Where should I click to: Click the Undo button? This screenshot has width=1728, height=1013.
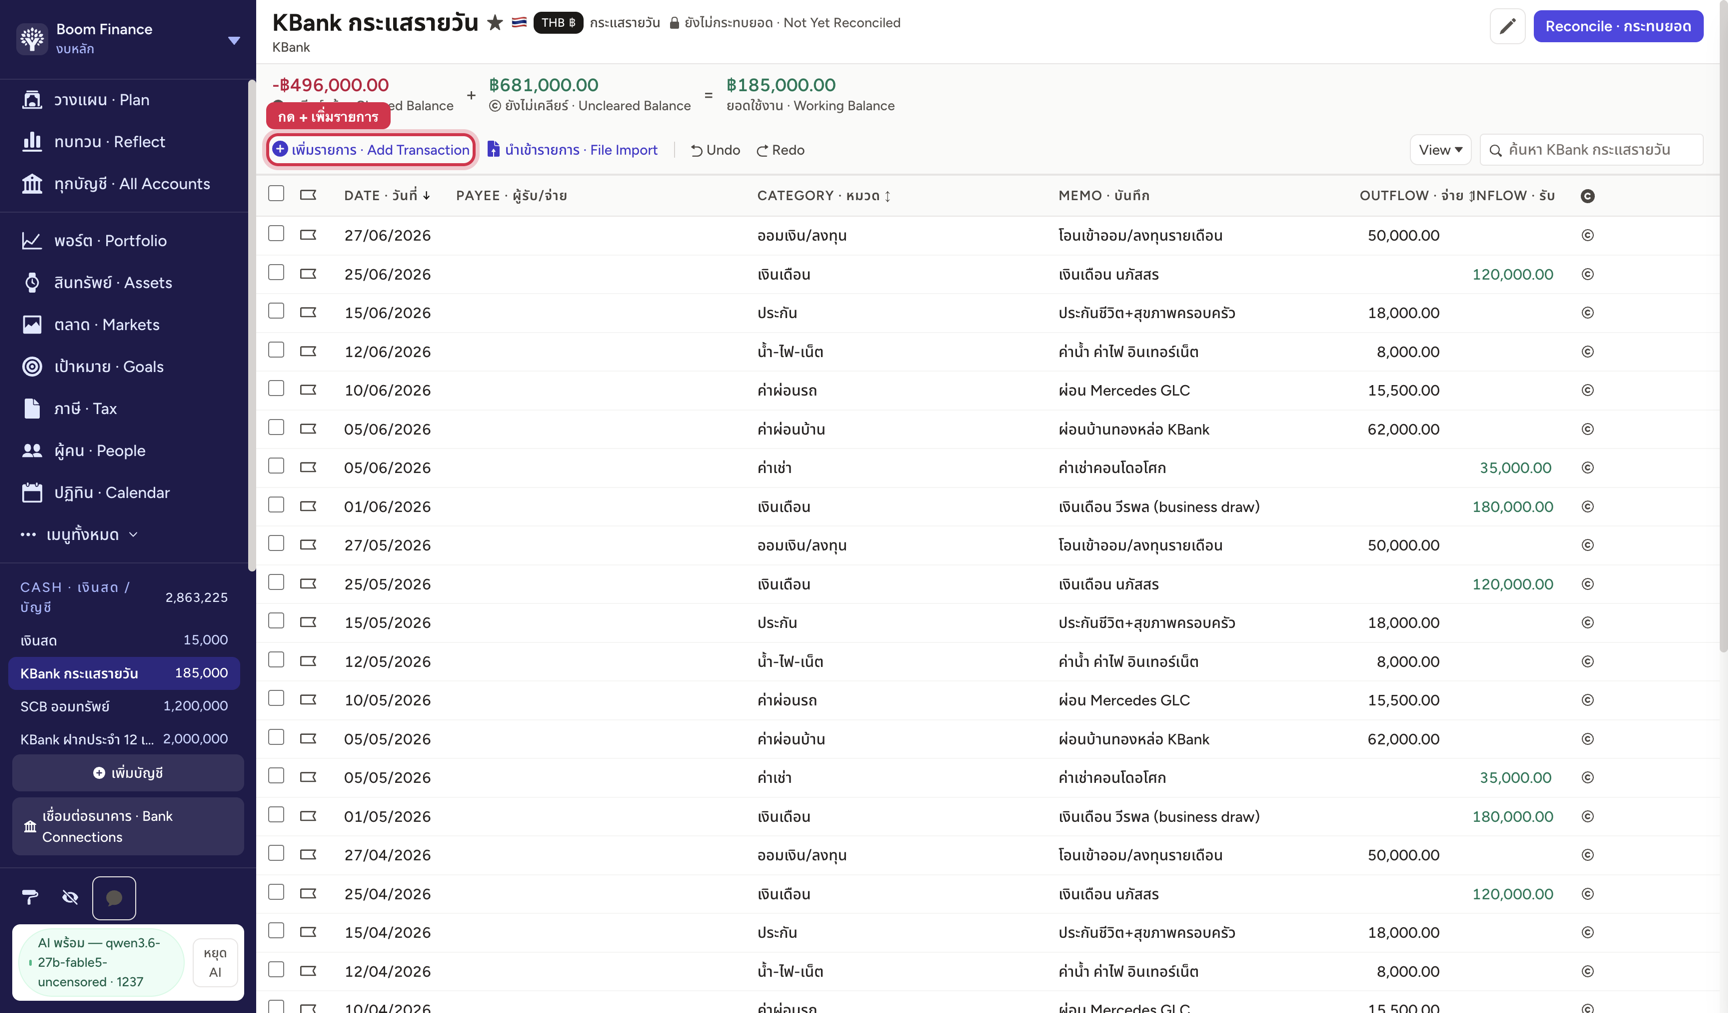tap(715, 150)
